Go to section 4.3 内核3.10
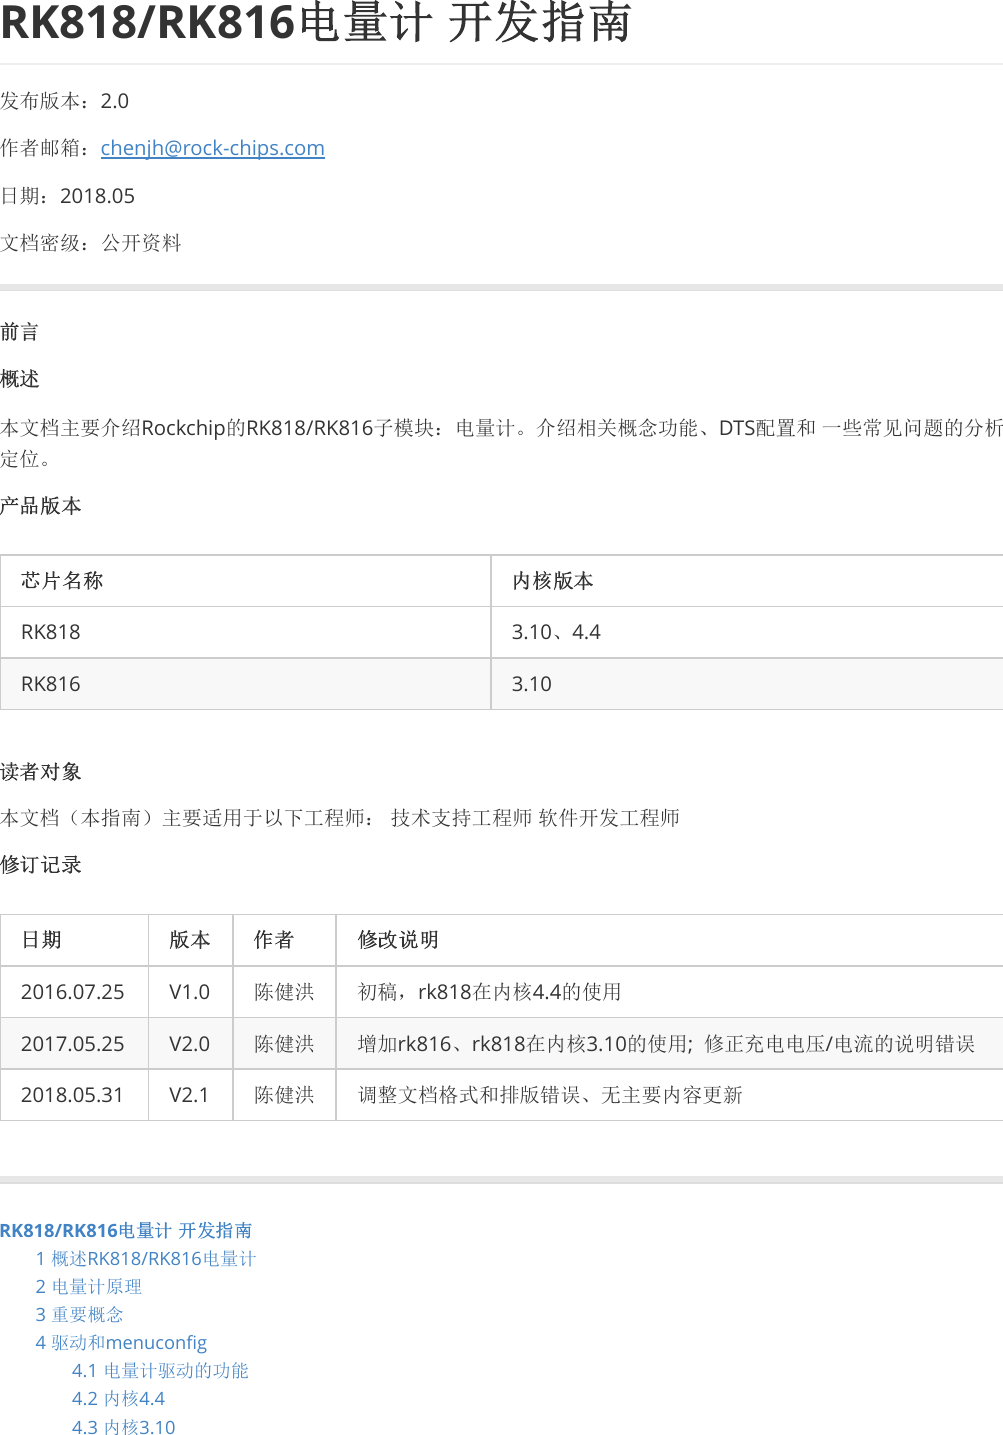This screenshot has width=1003, height=1435. [x=123, y=1426]
